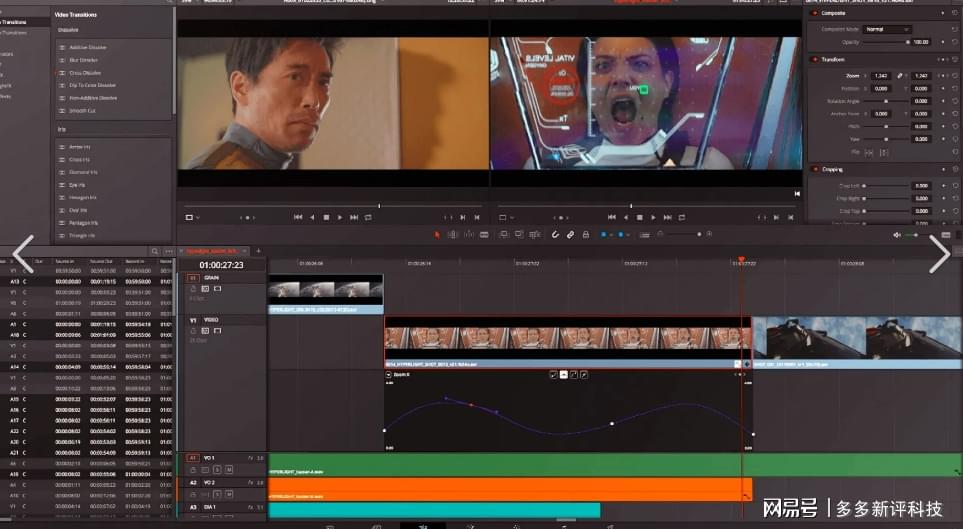Toggle loop playback in timeline viewer
963x529 pixels.
pyautogui.click(x=682, y=217)
